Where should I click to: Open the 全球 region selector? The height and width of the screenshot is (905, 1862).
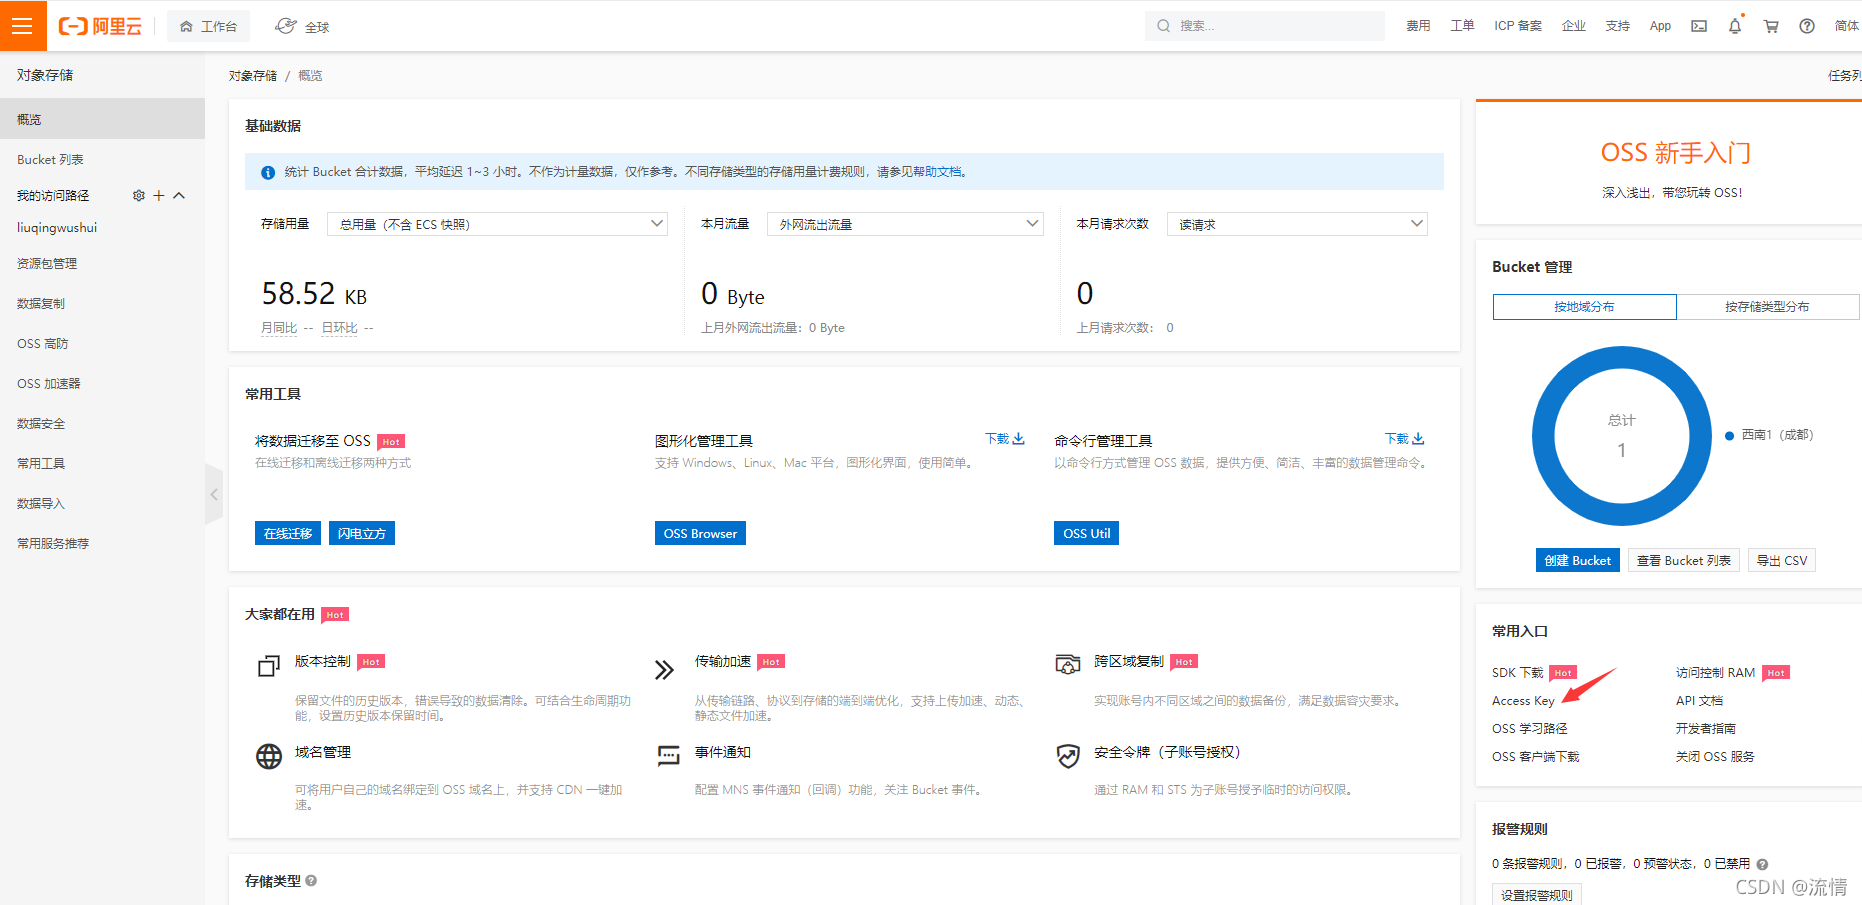302,27
